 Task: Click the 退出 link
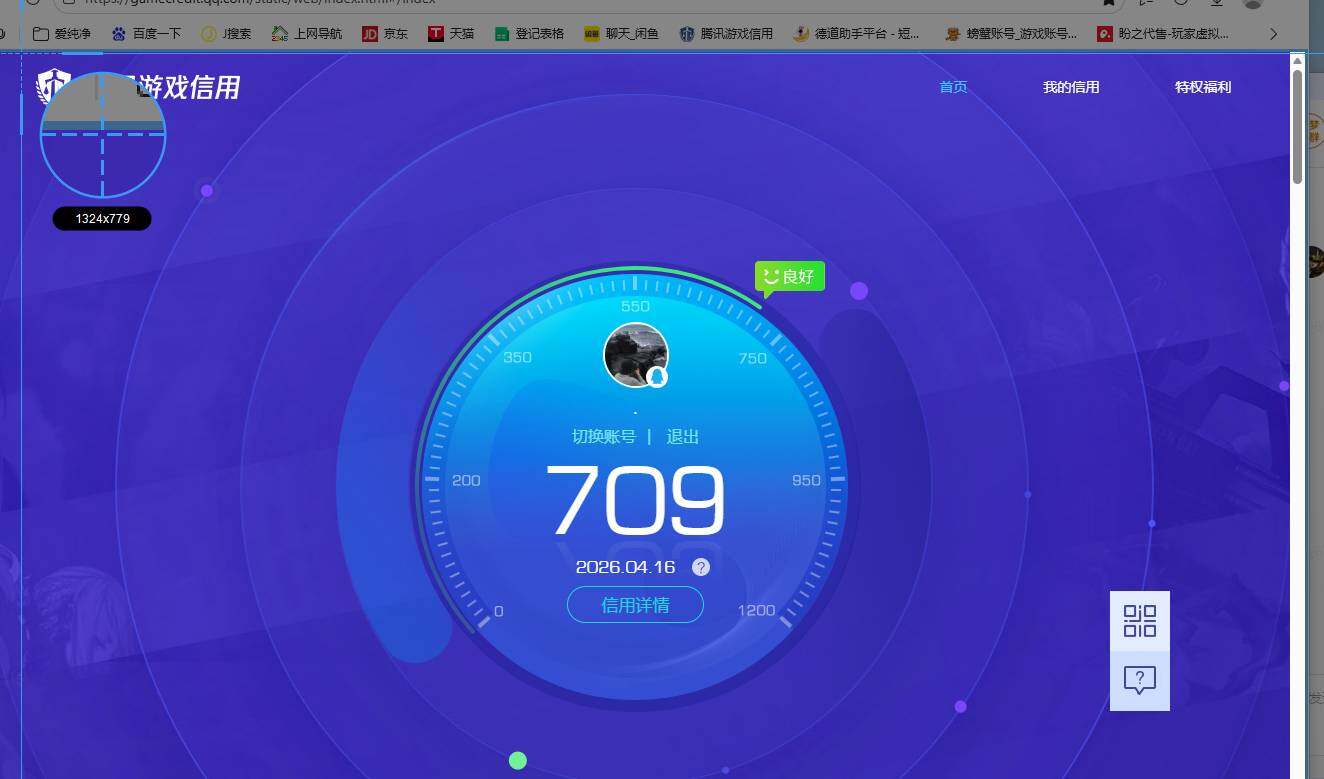click(x=683, y=437)
